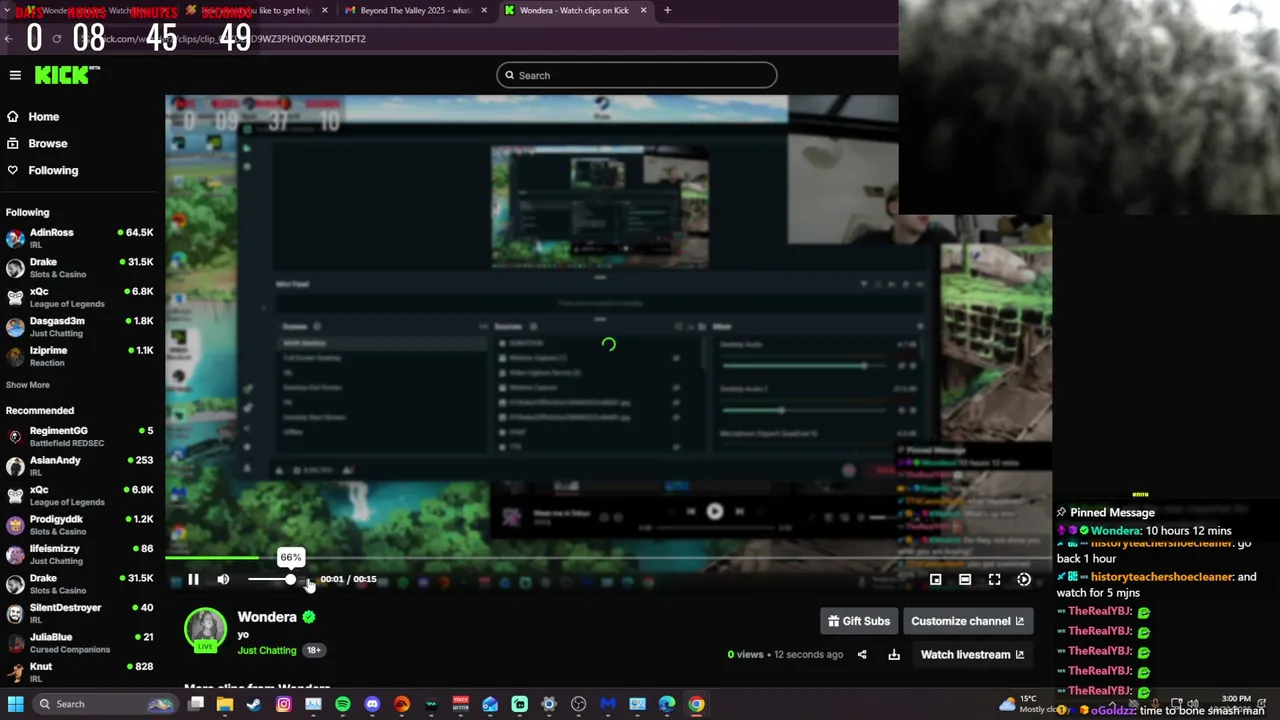Pause the clip playback
Image resolution: width=1280 pixels, height=720 pixels.
tap(193, 579)
